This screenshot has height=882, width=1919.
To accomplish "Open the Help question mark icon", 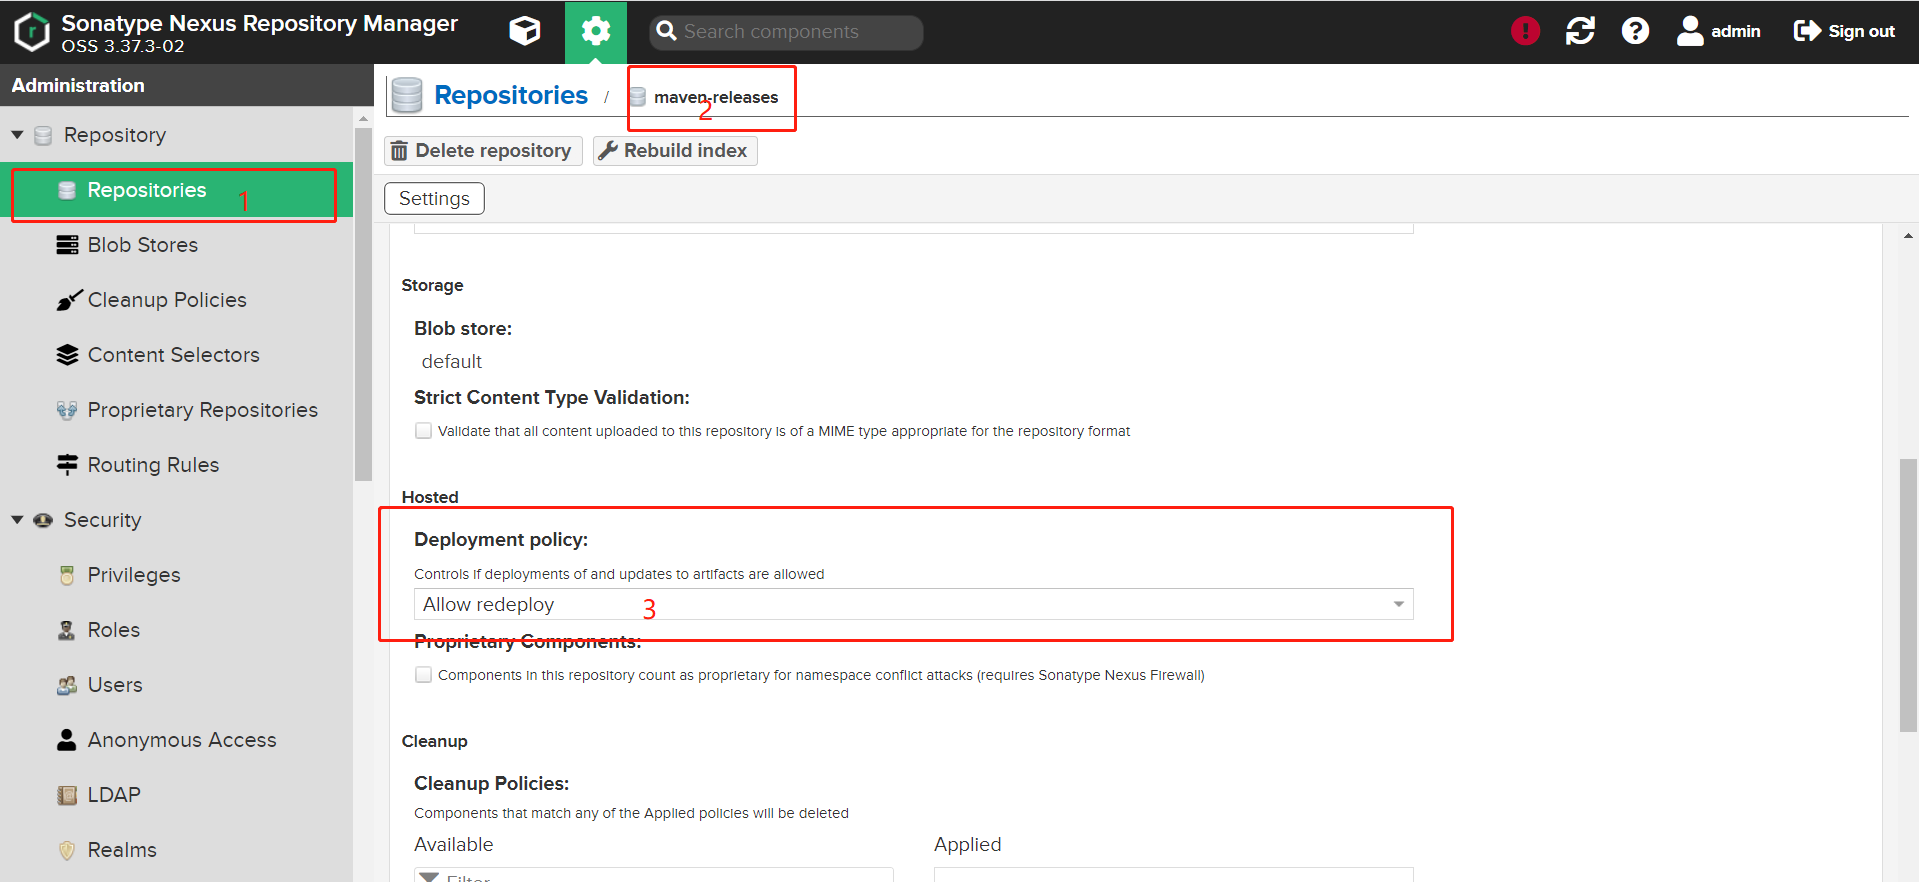I will [x=1635, y=31].
